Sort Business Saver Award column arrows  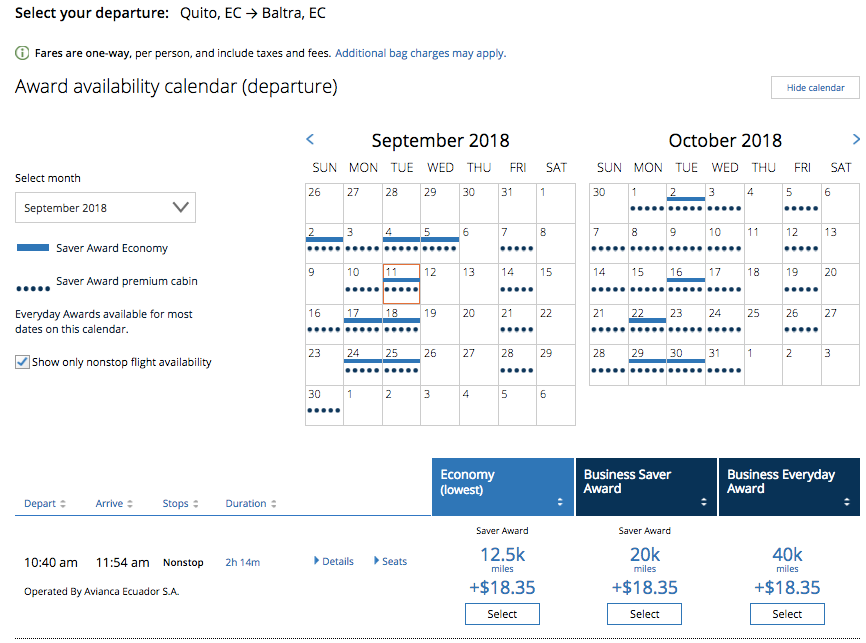tap(704, 502)
